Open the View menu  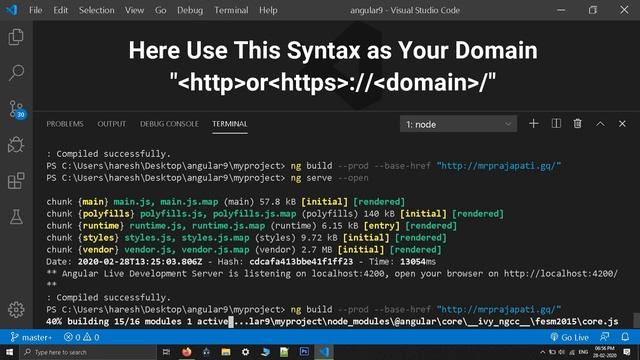tap(134, 10)
